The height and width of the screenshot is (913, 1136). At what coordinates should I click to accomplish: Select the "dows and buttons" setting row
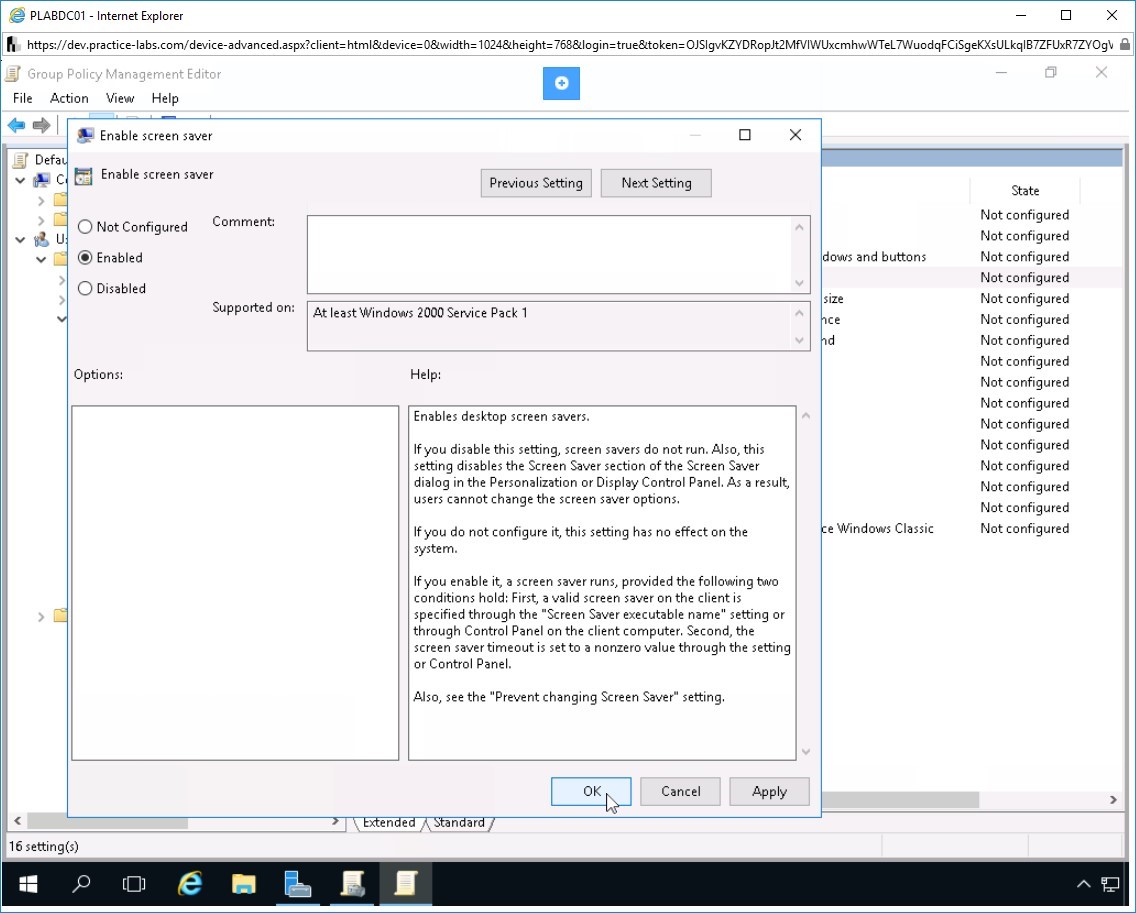(x=972, y=257)
